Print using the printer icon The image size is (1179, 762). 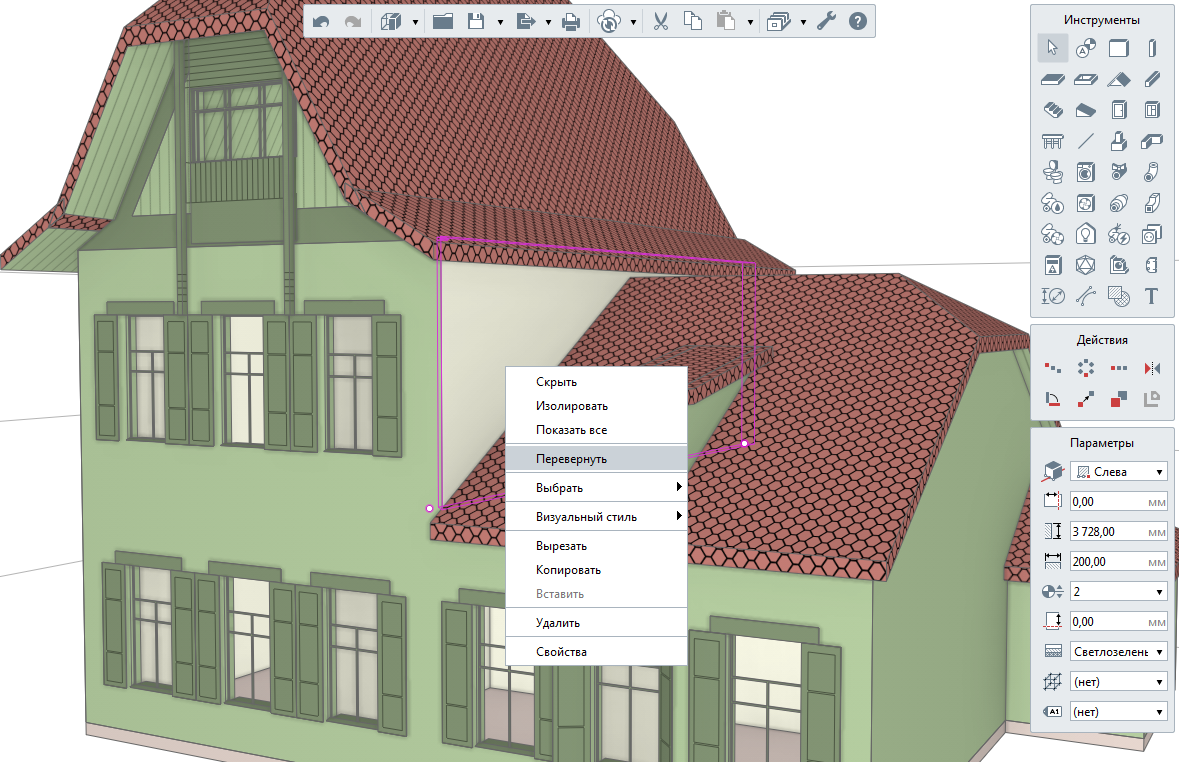[x=571, y=22]
